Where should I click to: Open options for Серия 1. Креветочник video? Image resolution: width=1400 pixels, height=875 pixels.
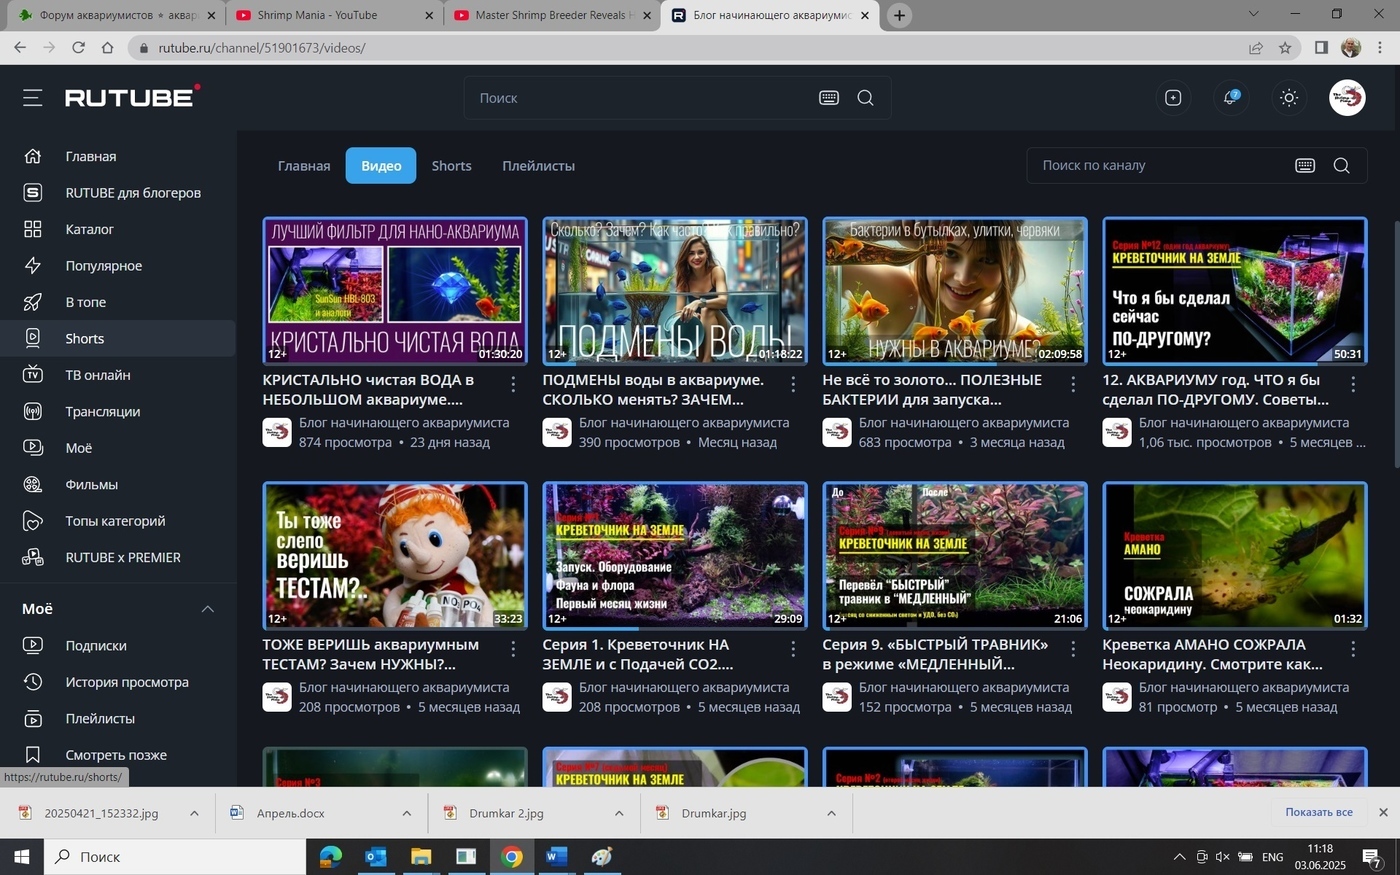tap(793, 649)
